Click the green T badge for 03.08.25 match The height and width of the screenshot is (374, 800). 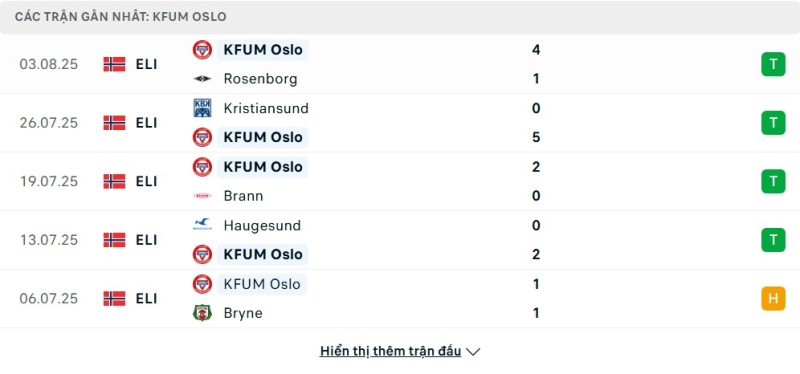(x=773, y=64)
